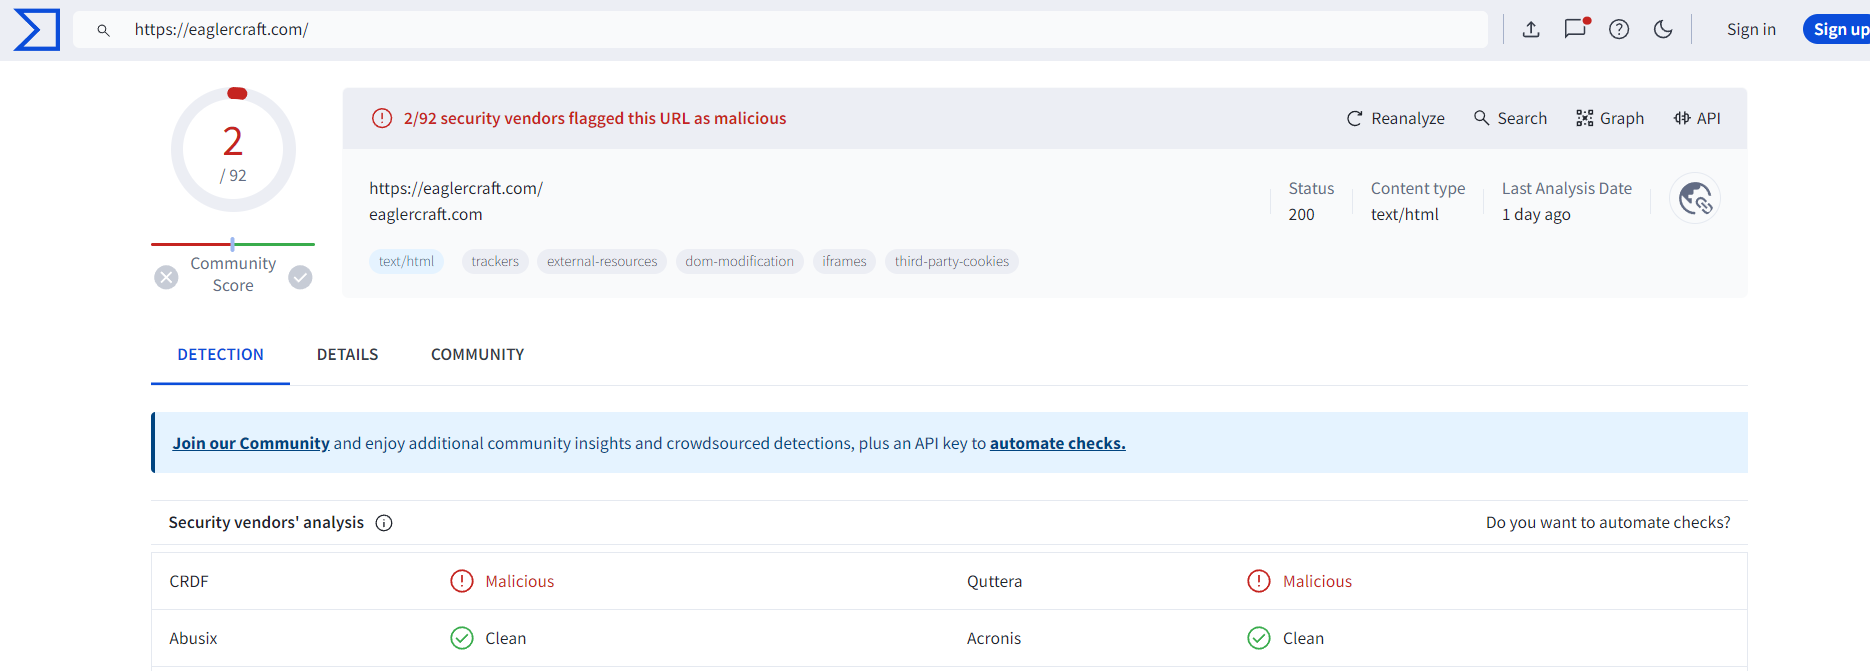Click the Reanalyze button
1870x671 pixels.
[1395, 118]
